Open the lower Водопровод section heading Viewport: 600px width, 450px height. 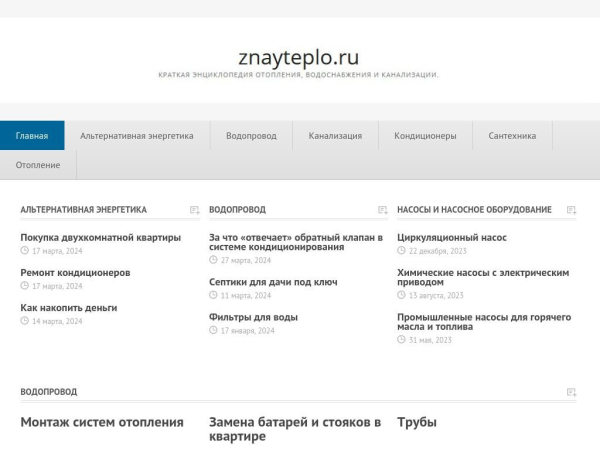[49, 392]
